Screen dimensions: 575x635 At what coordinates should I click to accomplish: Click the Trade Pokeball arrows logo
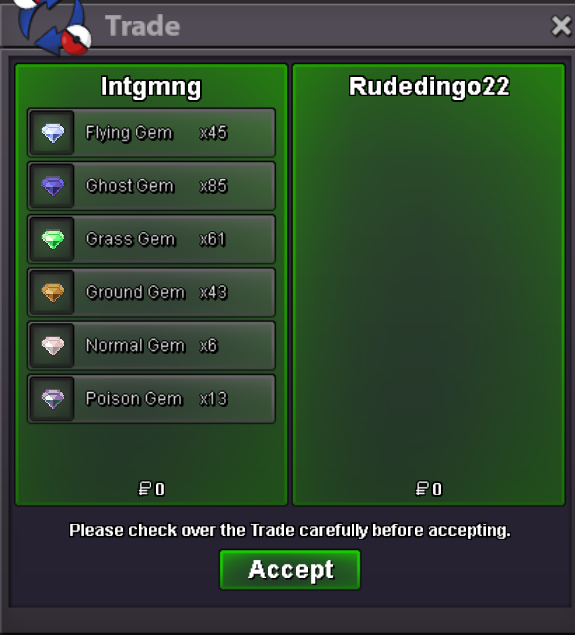pos(52,25)
